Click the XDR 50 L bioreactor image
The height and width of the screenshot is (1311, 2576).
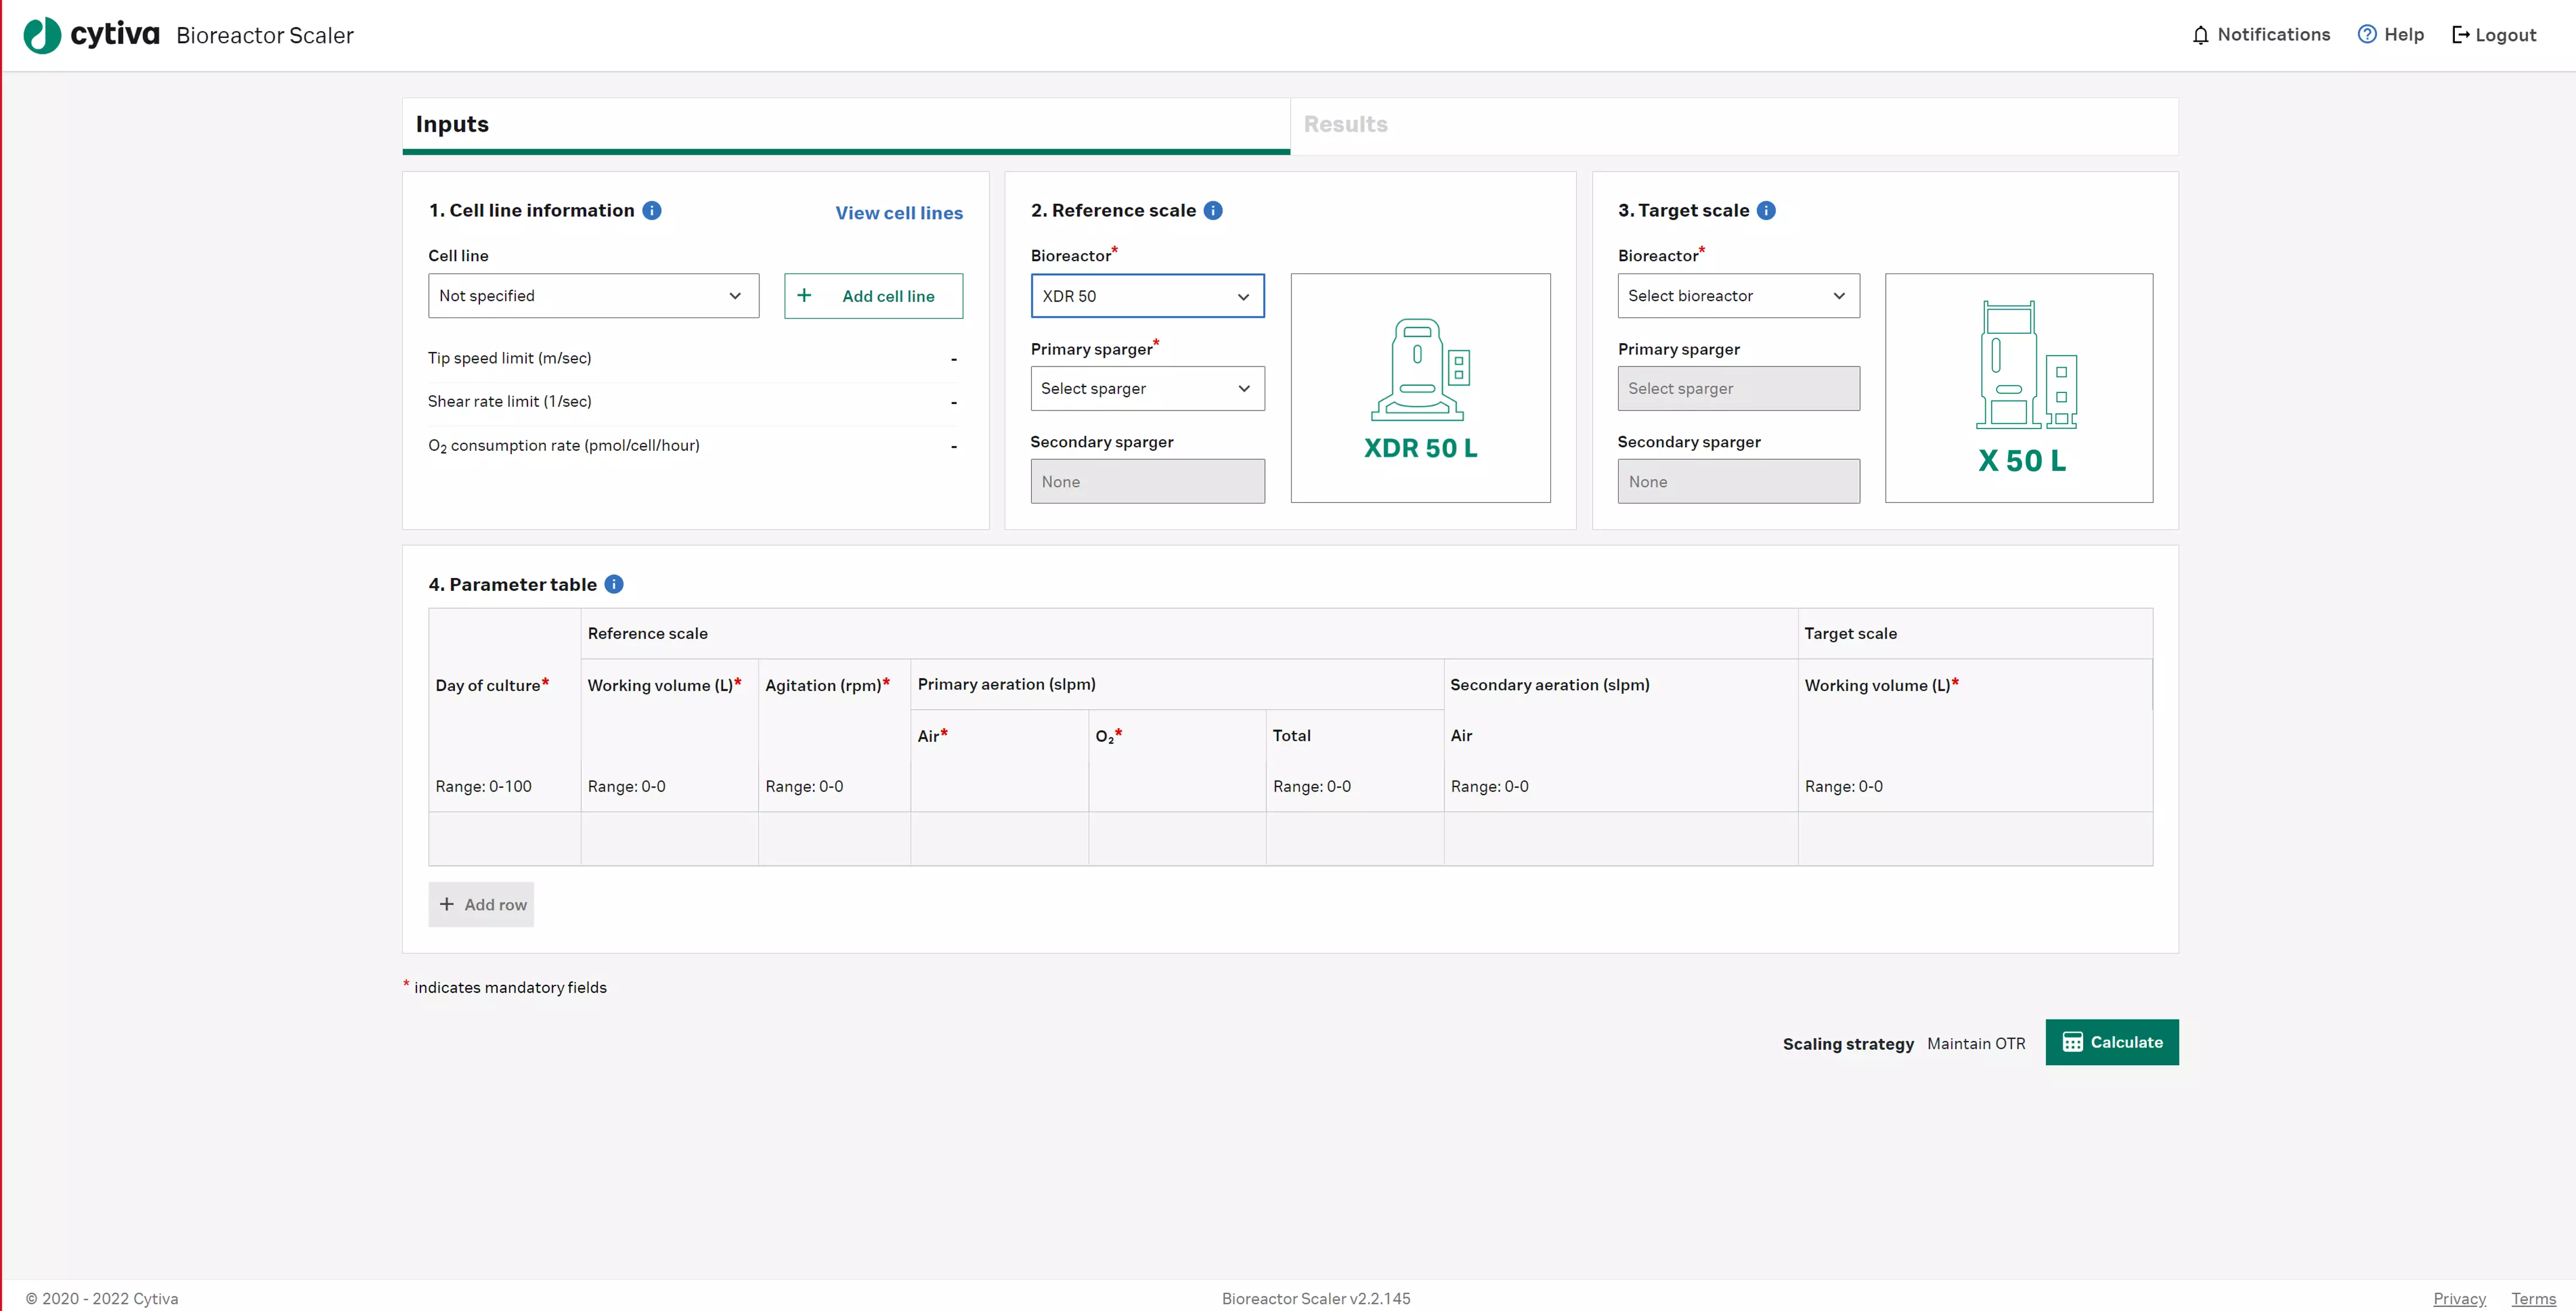[1420, 388]
